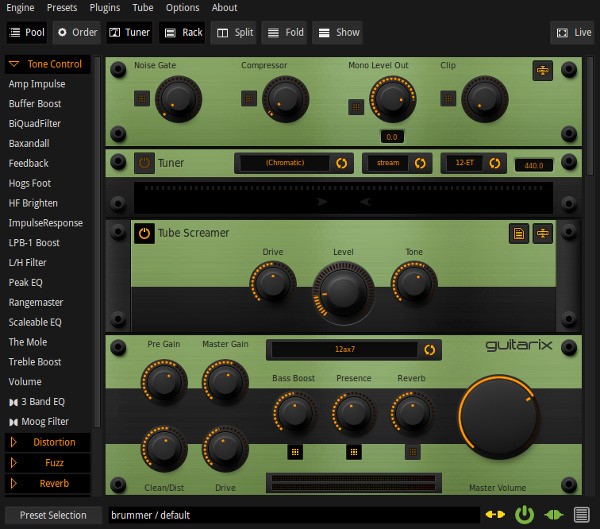Collapse the Tube Screamer rack unit
Screen dimensions: 600x529
pos(543,233)
